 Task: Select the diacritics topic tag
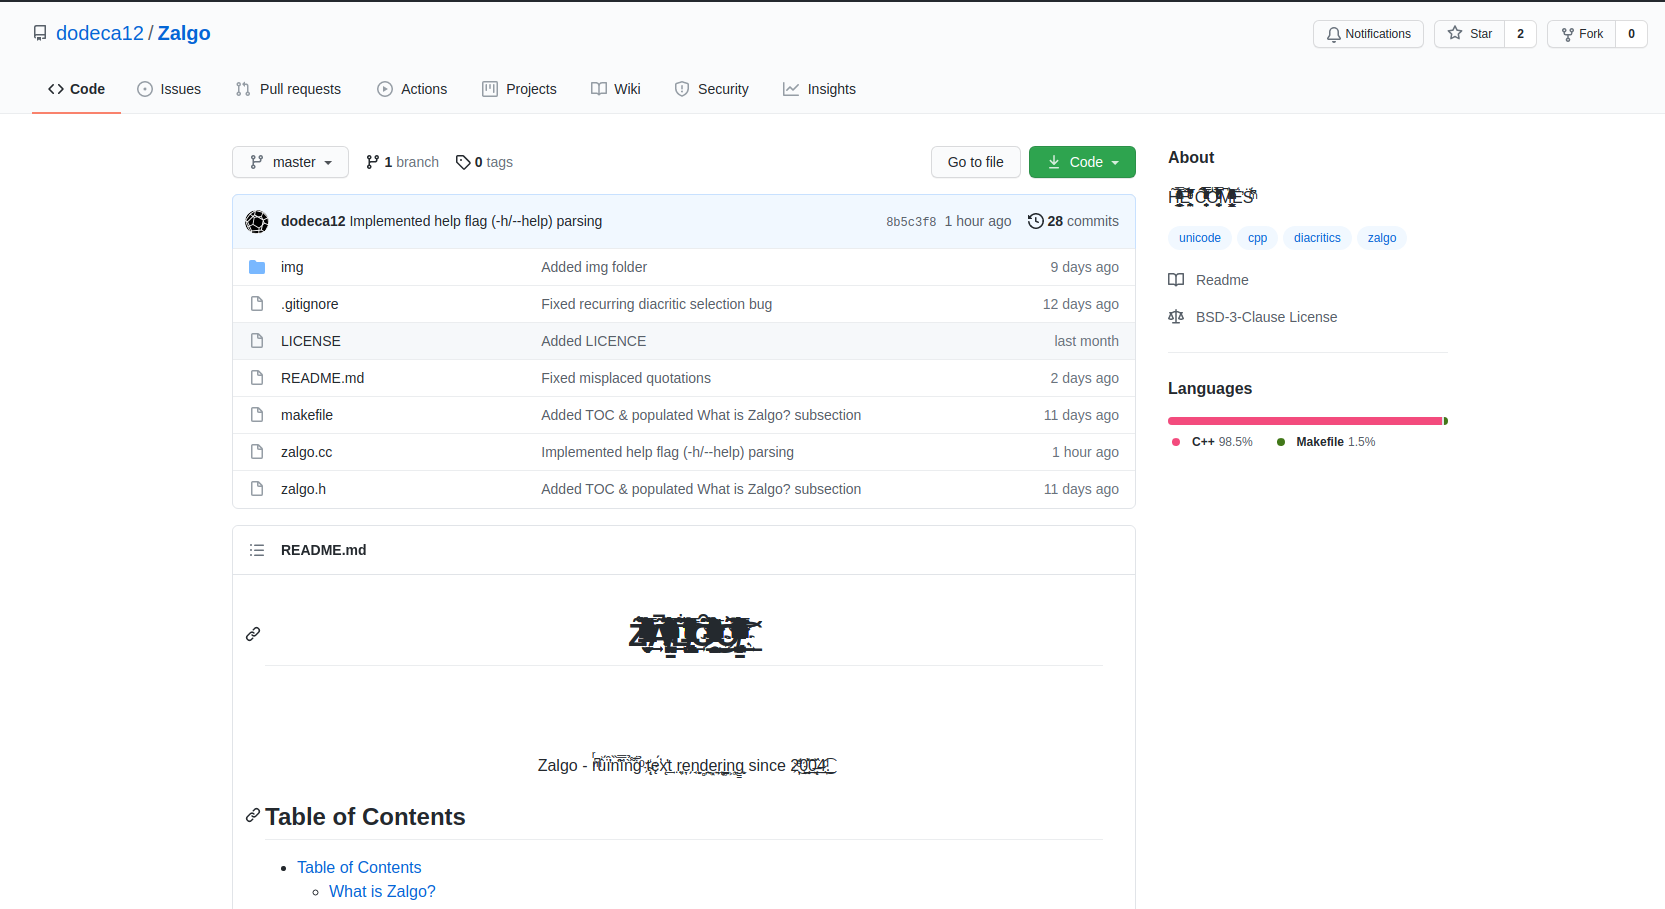[1317, 238]
